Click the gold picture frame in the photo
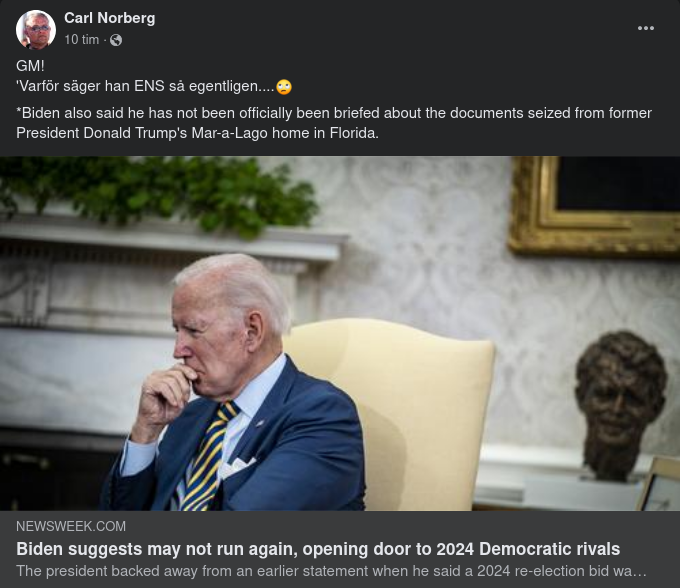The width and height of the screenshot is (680, 588). coord(594,205)
